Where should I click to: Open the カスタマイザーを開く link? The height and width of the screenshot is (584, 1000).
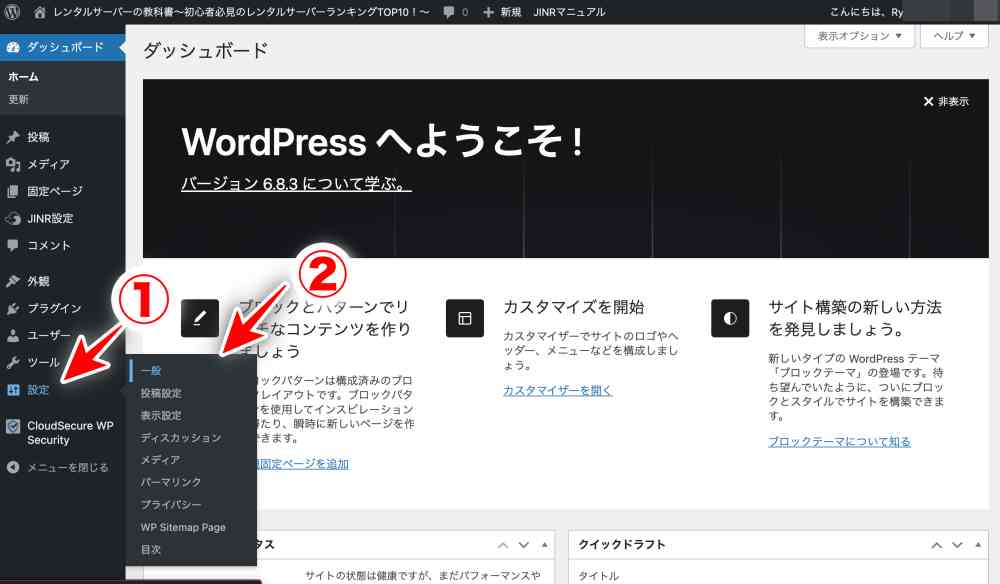557,391
